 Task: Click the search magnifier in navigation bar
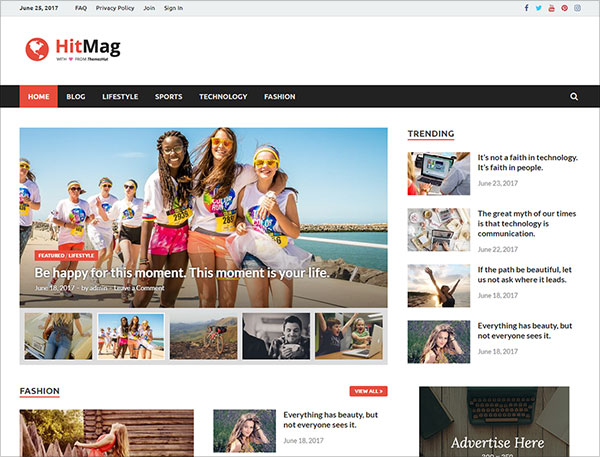[x=574, y=96]
